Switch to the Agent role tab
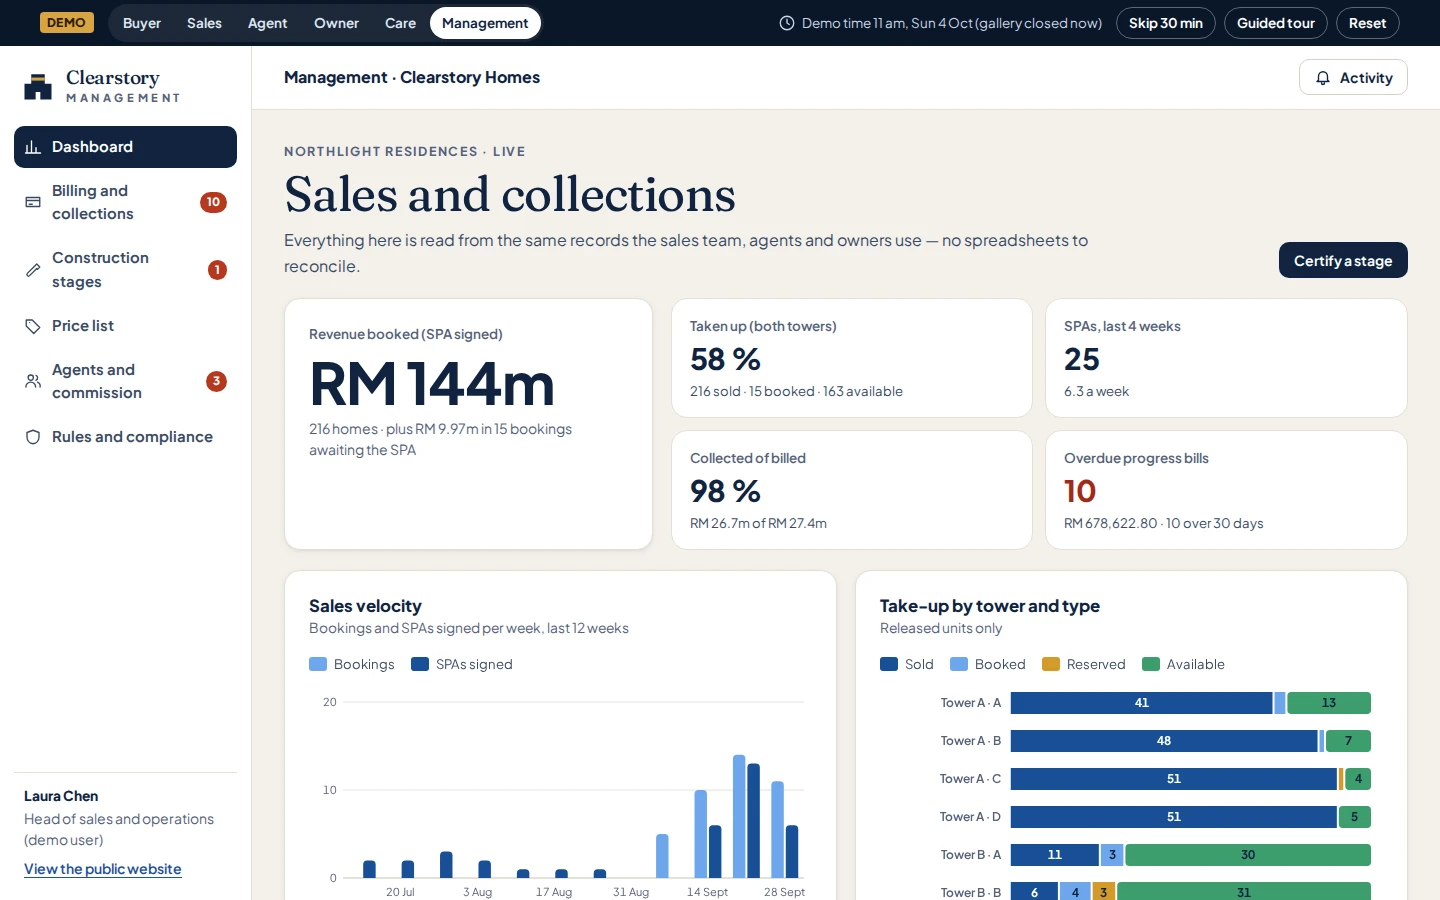 click(x=267, y=23)
